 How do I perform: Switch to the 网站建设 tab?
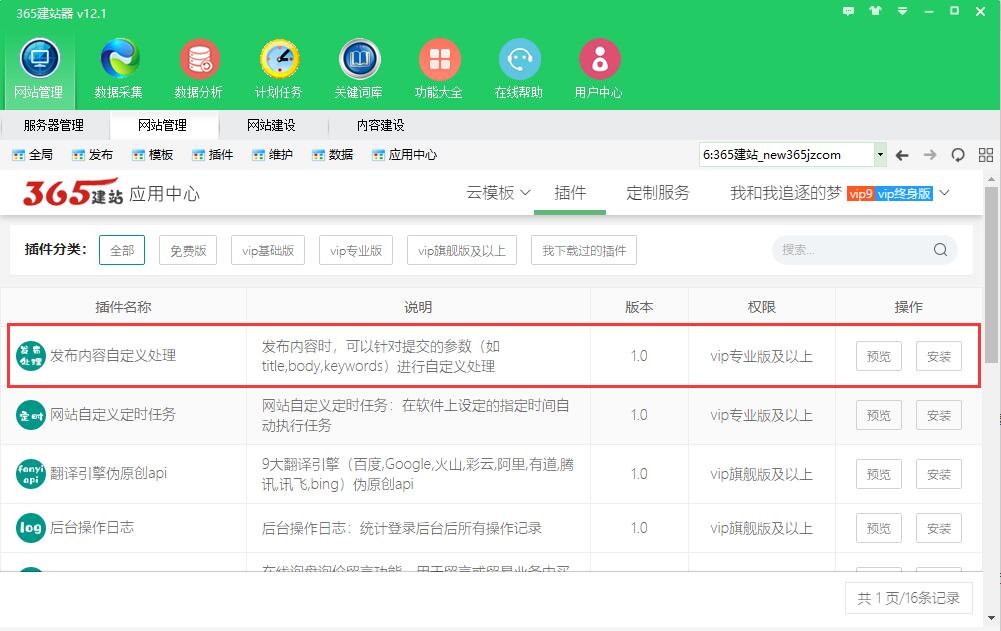(271, 125)
